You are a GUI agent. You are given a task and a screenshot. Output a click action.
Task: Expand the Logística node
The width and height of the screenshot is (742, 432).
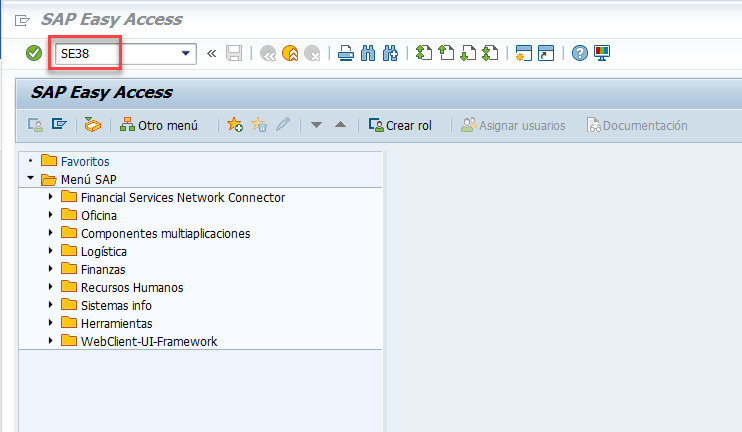50,251
